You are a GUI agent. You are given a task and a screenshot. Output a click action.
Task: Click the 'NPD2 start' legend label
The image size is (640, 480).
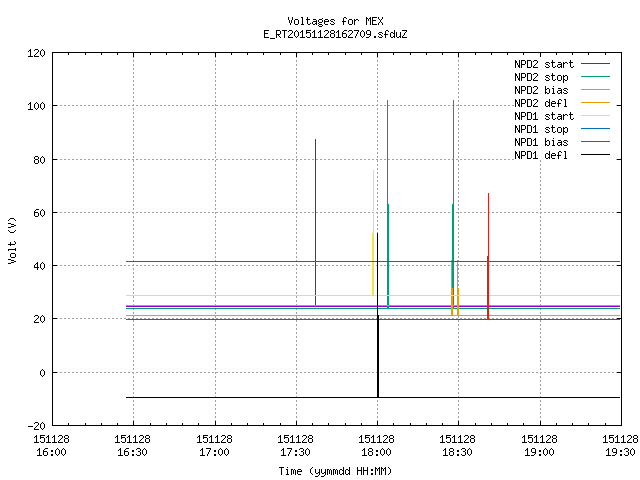pos(544,64)
